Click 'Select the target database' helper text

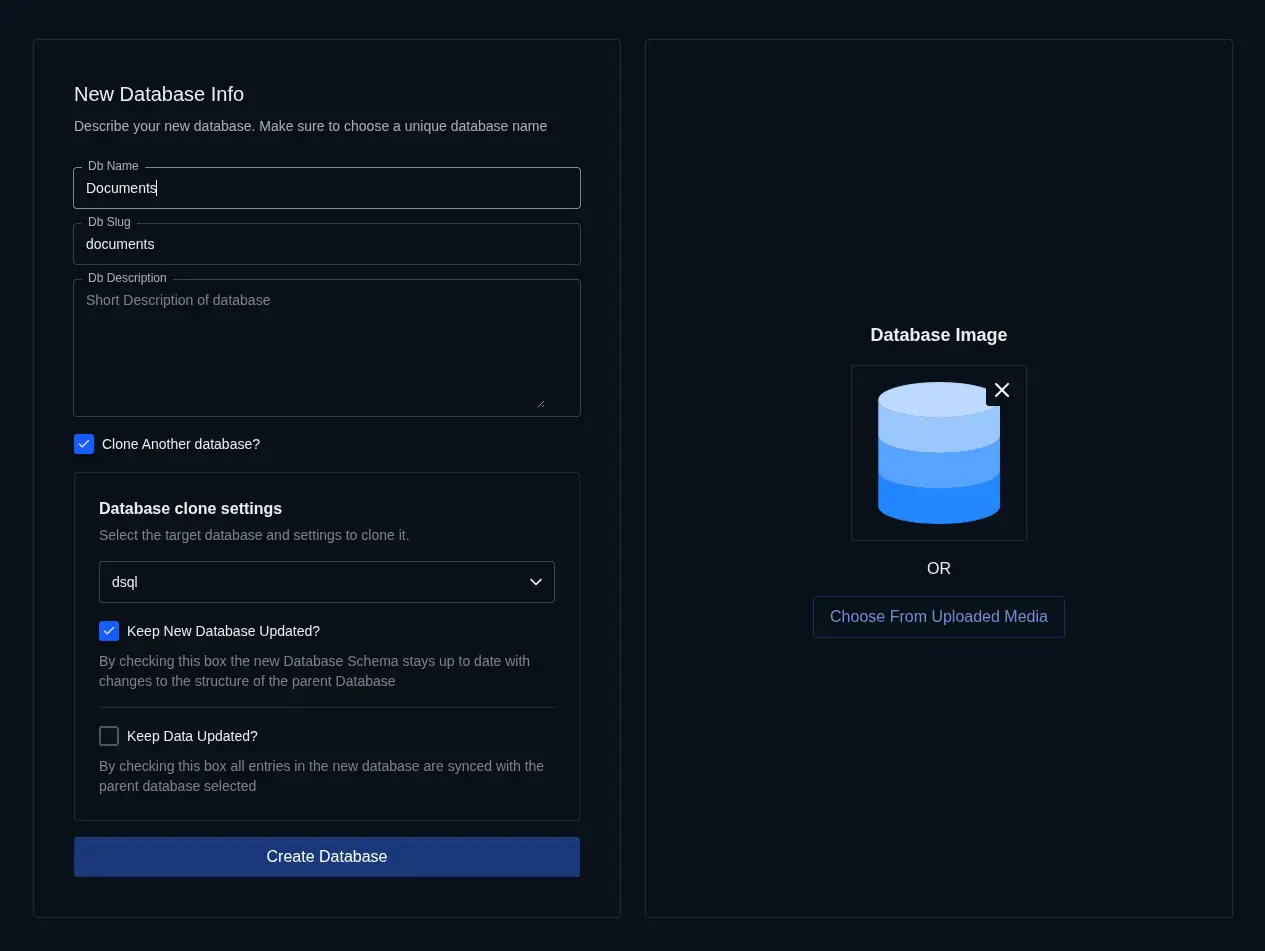point(254,535)
